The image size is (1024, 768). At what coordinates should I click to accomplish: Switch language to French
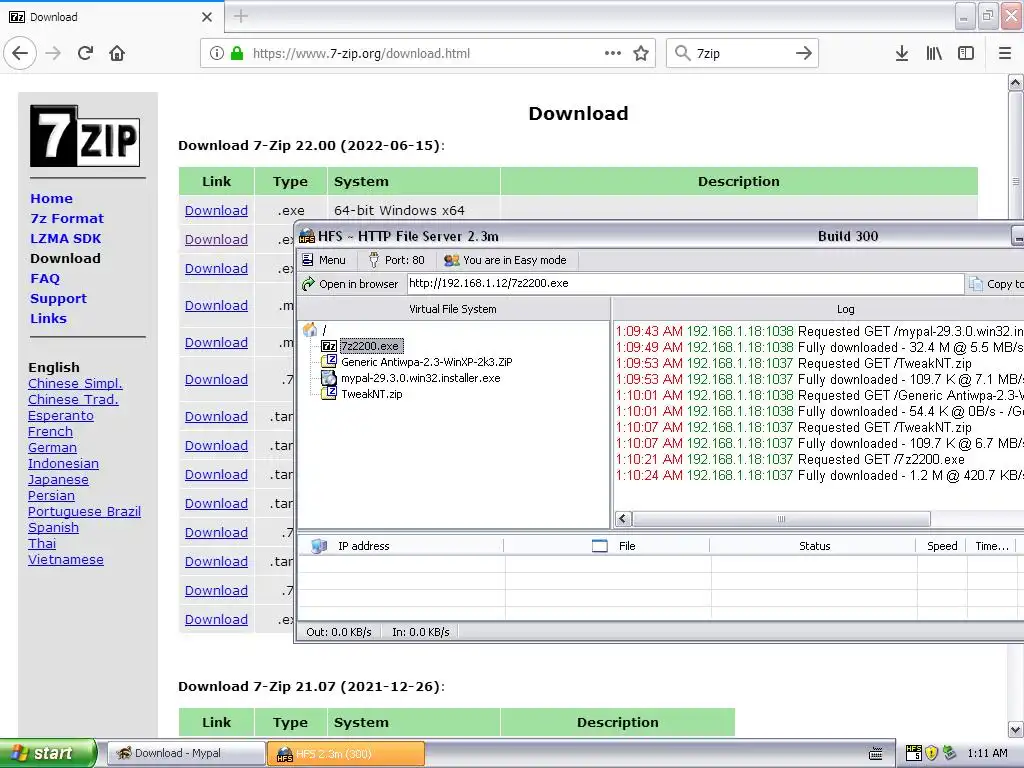click(x=50, y=432)
